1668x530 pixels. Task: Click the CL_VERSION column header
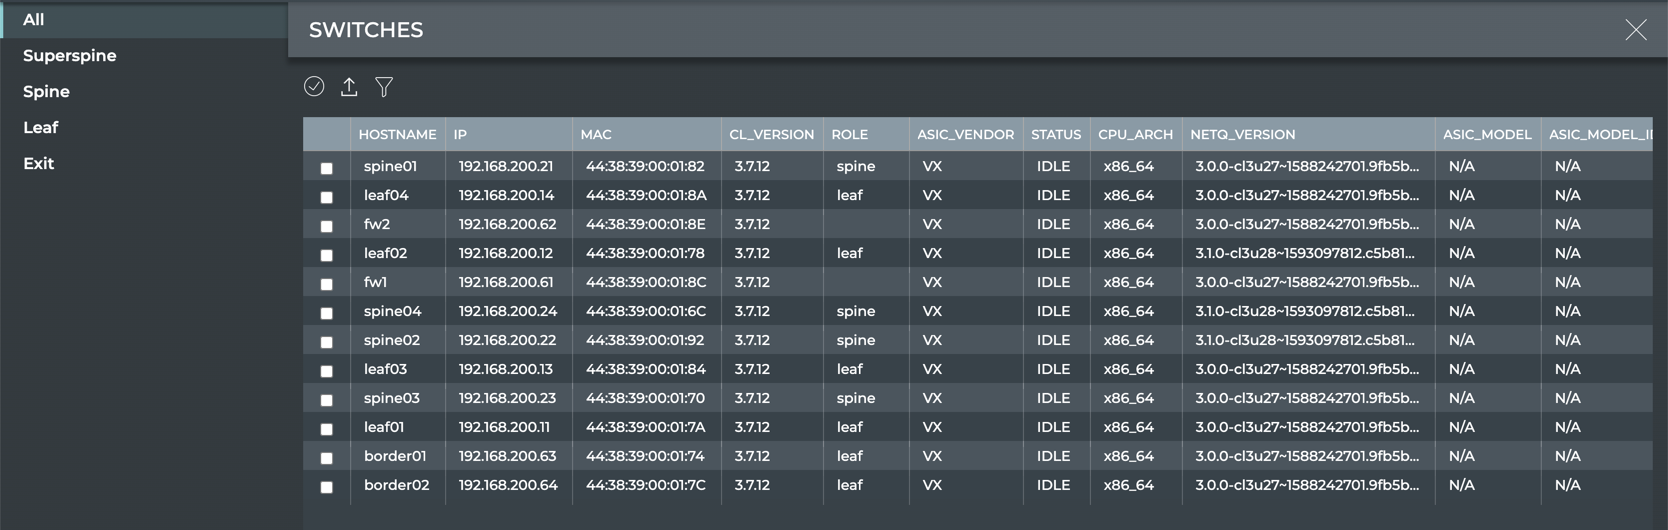pyautogui.click(x=771, y=134)
